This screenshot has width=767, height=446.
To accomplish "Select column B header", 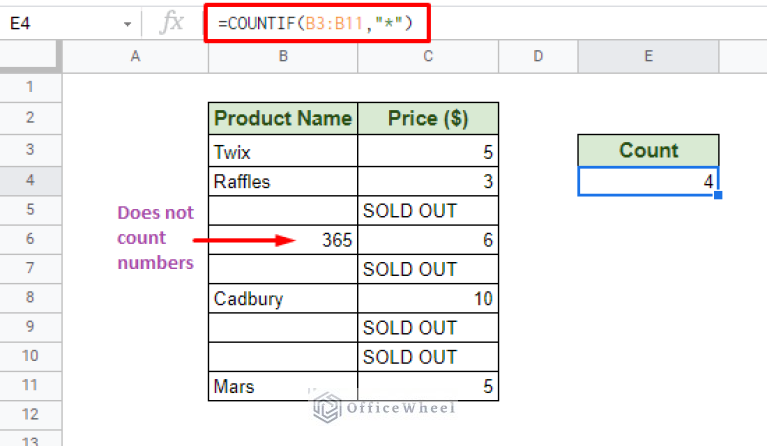I will pos(283,56).
